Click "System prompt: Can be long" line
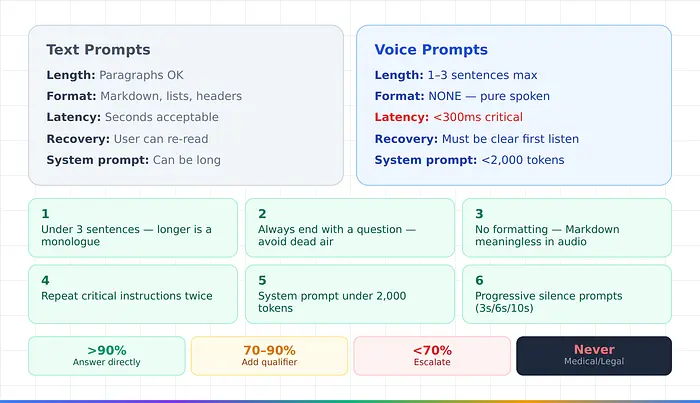 tap(133, 160)
